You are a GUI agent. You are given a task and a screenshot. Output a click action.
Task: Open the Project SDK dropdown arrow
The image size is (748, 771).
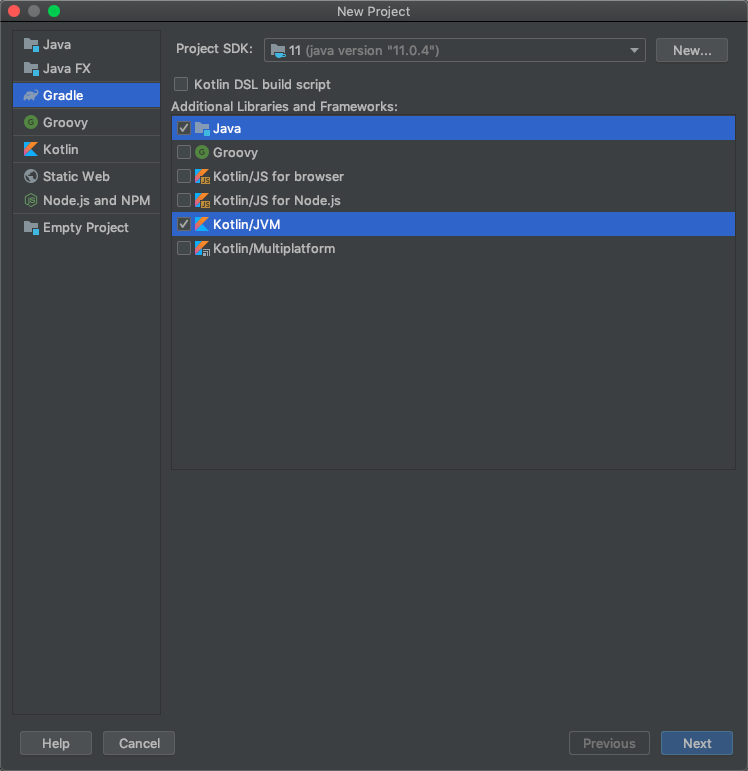click(x=634, y=51)
